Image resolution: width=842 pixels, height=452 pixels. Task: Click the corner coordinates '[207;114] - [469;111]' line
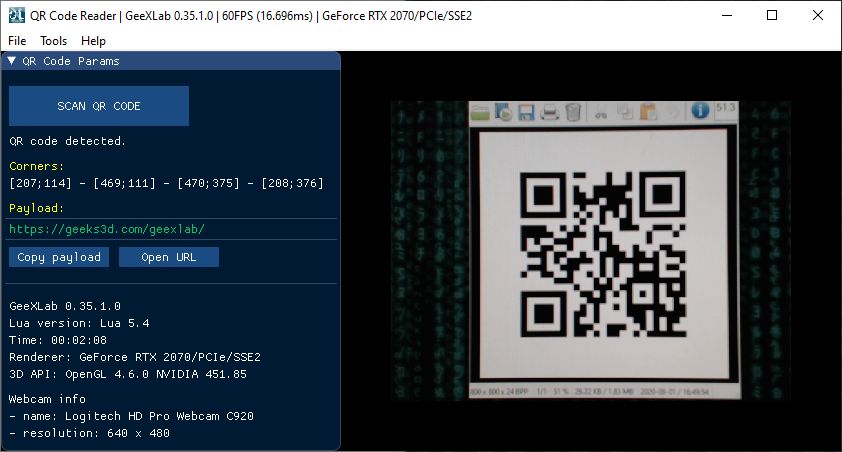[166, 183]
